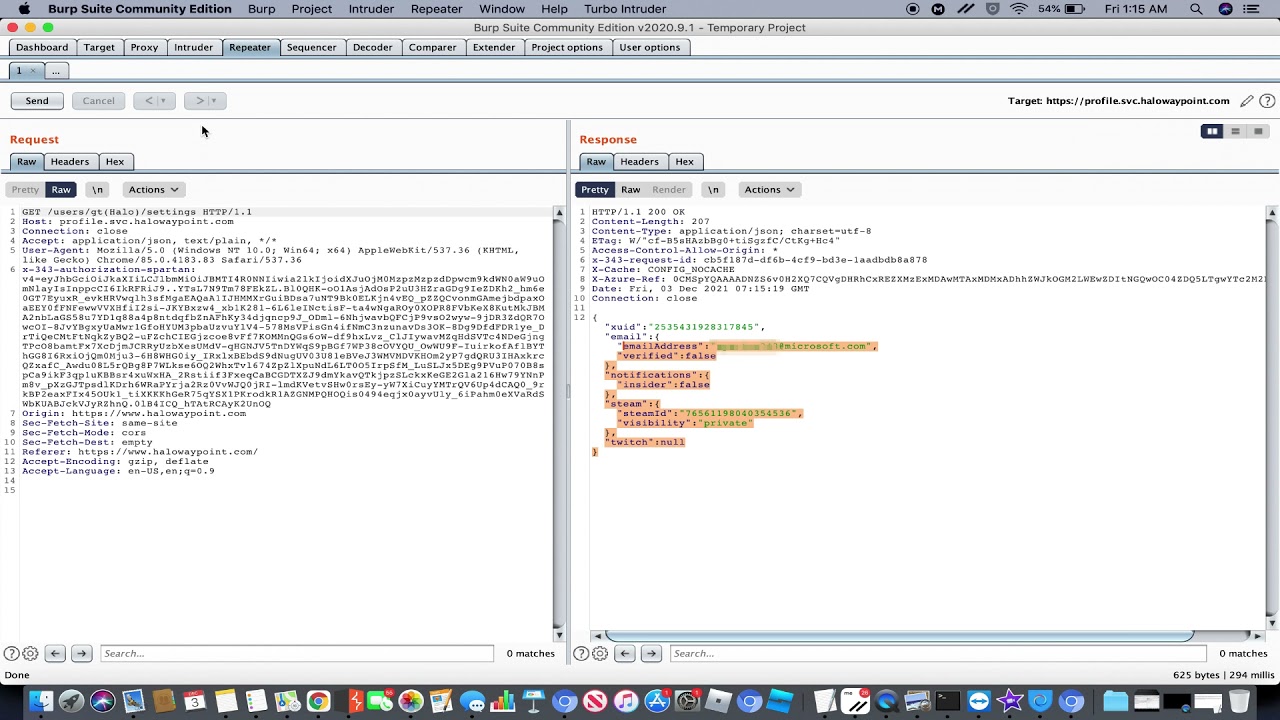
Task: Open next-request history dropdown arrow
Action: pos(212,101)
